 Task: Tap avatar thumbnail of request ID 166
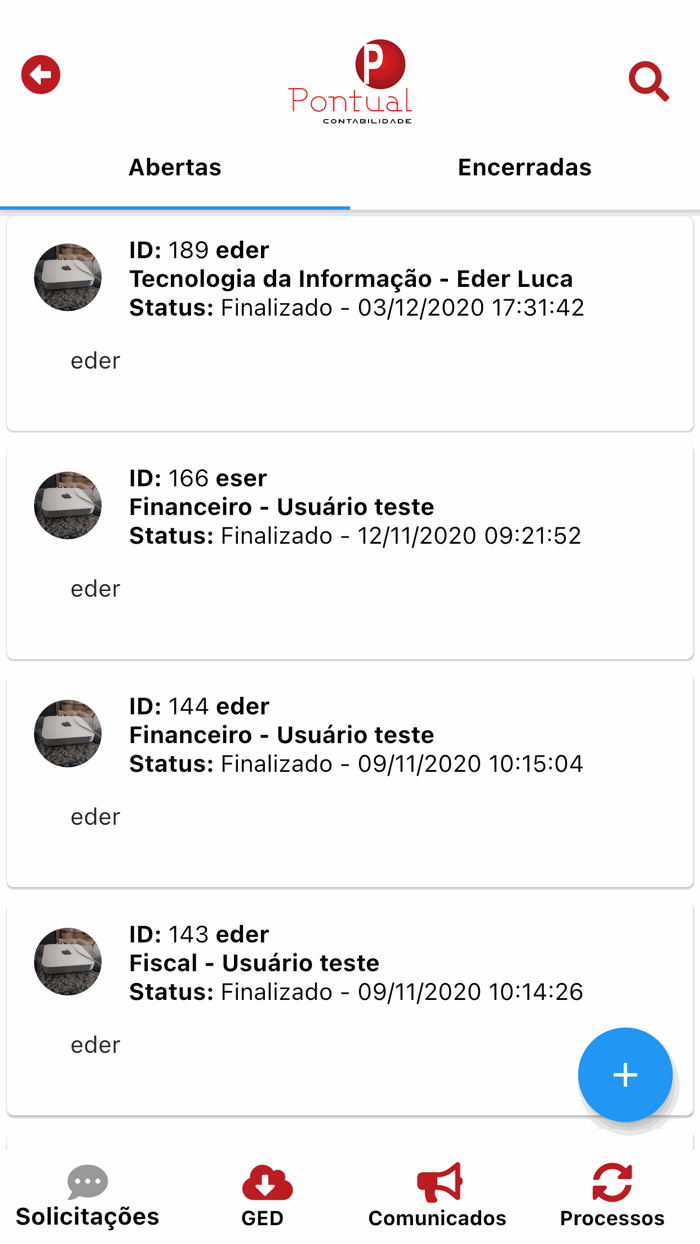[x=68, y=505]
